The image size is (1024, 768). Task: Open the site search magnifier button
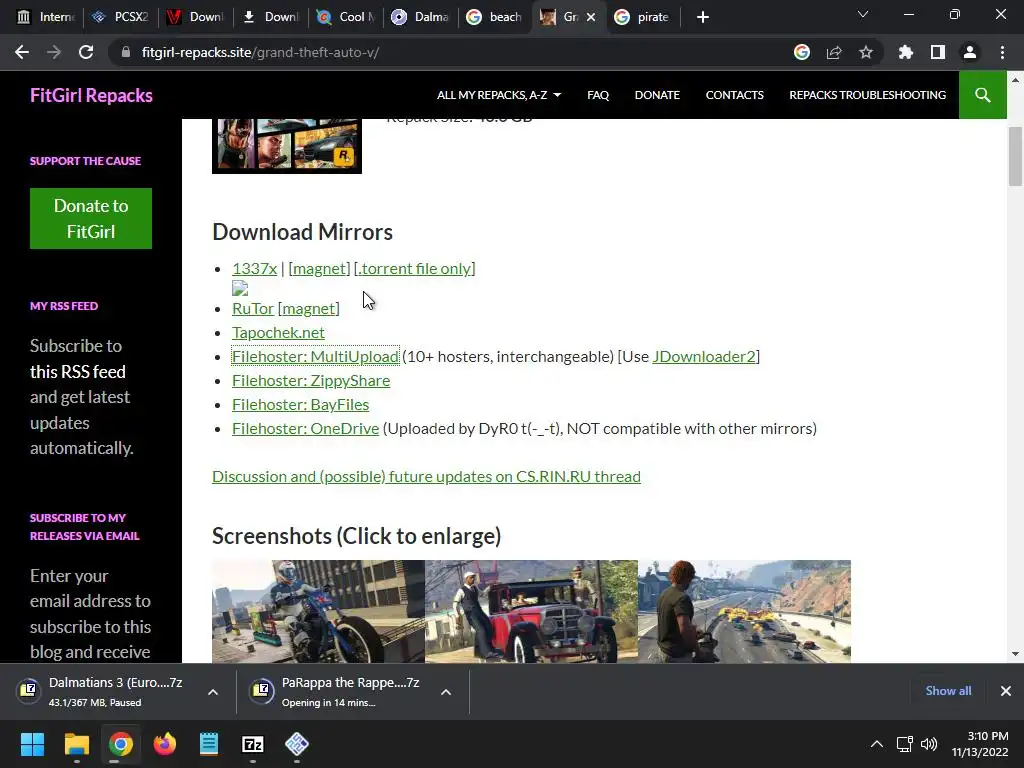click(x=982, y=95)
